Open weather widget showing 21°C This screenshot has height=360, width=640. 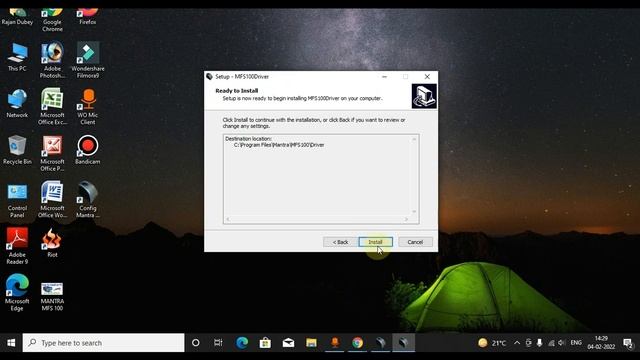(x=492, y=343)
